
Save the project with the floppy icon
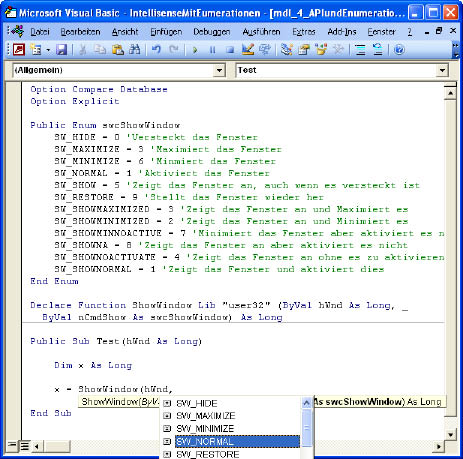[x=61, y=50]
